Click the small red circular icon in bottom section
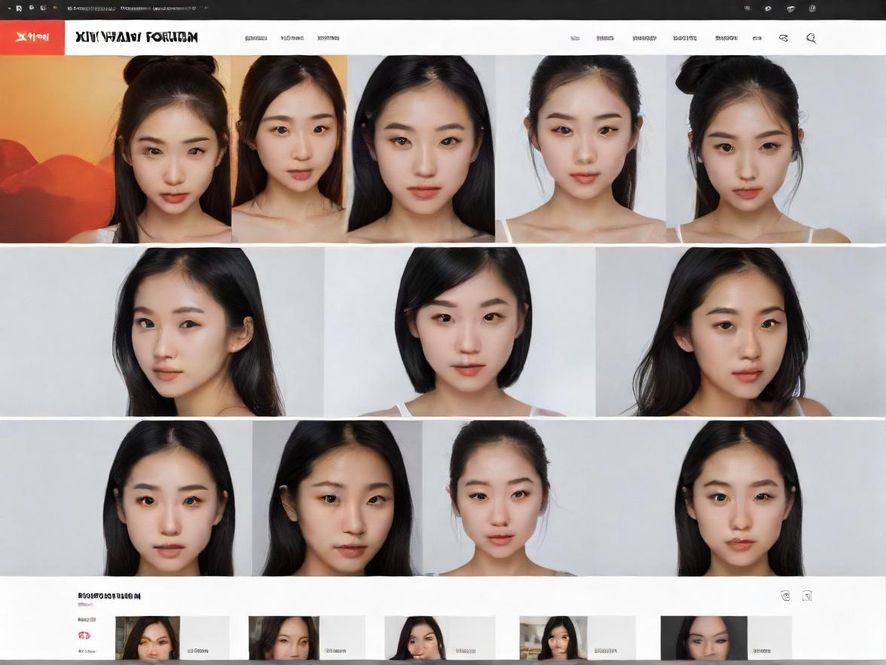 pyautogui.click(x=84, y=635)
